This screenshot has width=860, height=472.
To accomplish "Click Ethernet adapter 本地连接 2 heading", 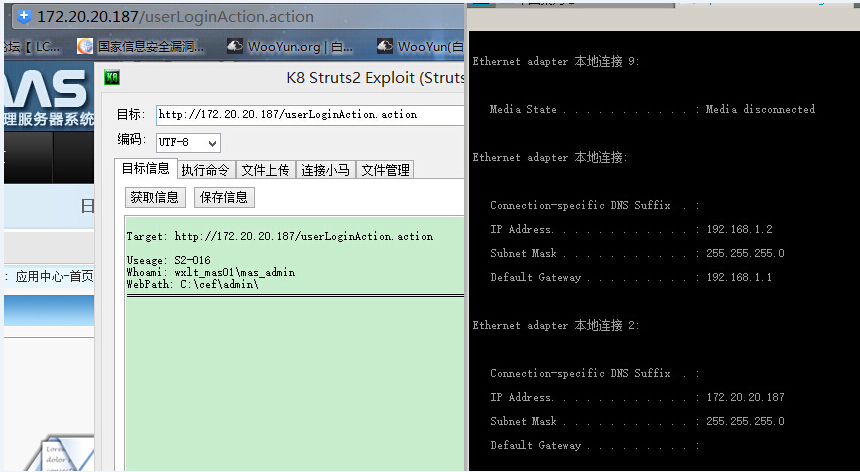I will 556,326.
